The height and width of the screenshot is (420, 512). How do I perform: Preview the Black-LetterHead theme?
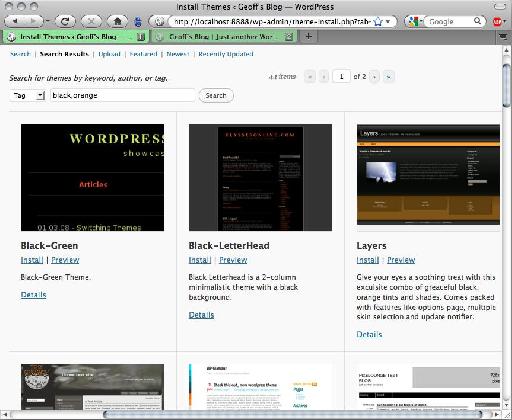[233, 260]
